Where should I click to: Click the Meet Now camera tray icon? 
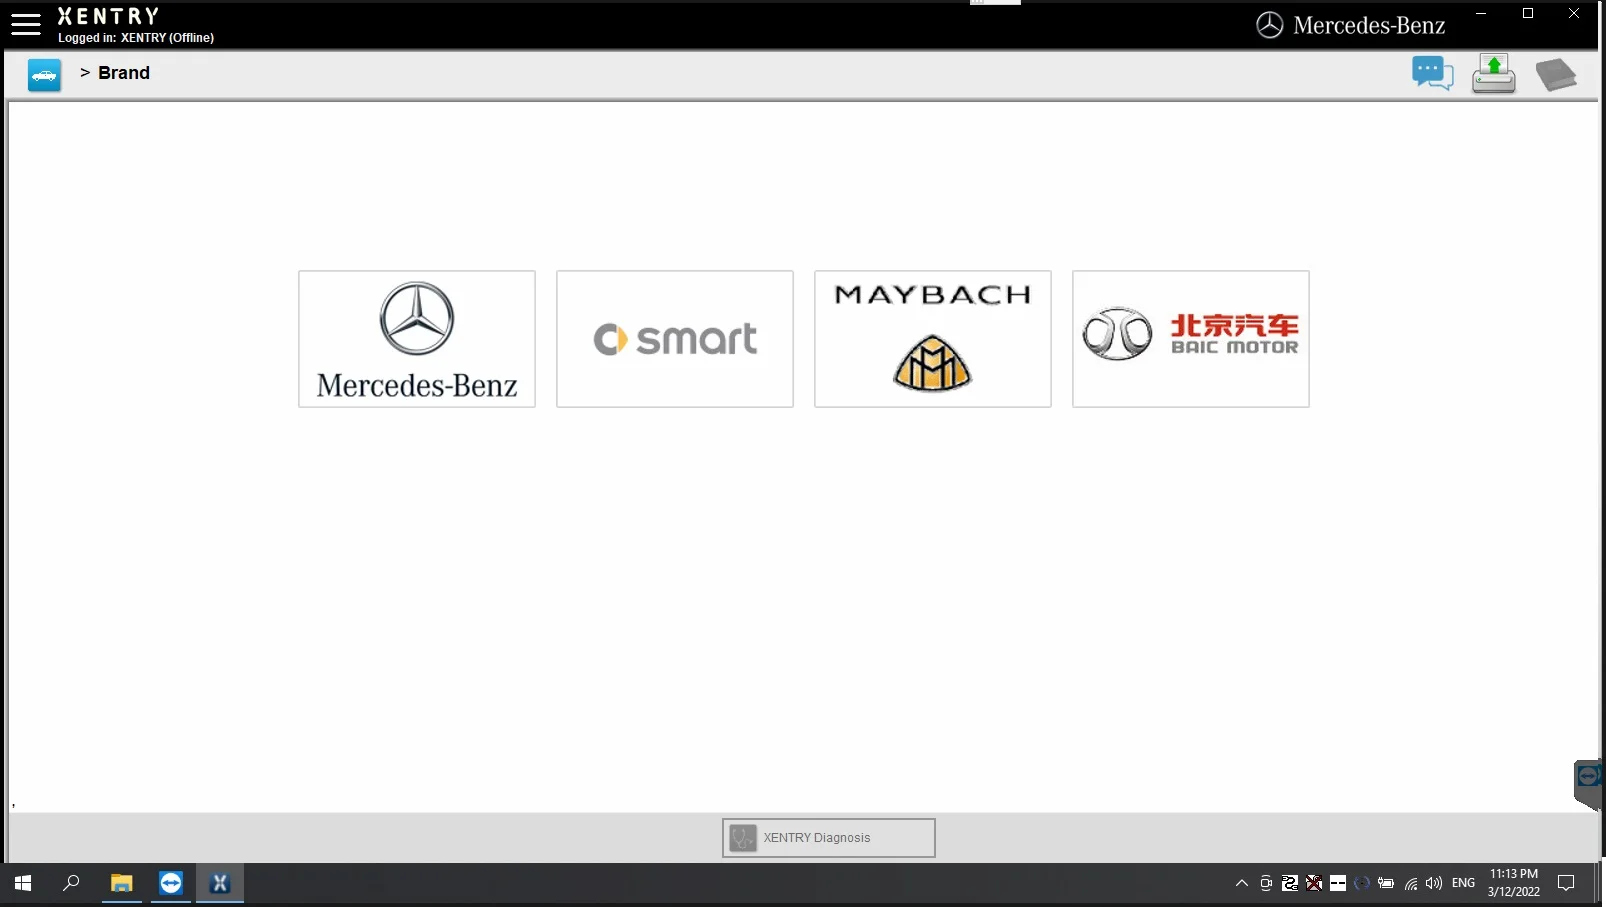(x=1266, y=883)
